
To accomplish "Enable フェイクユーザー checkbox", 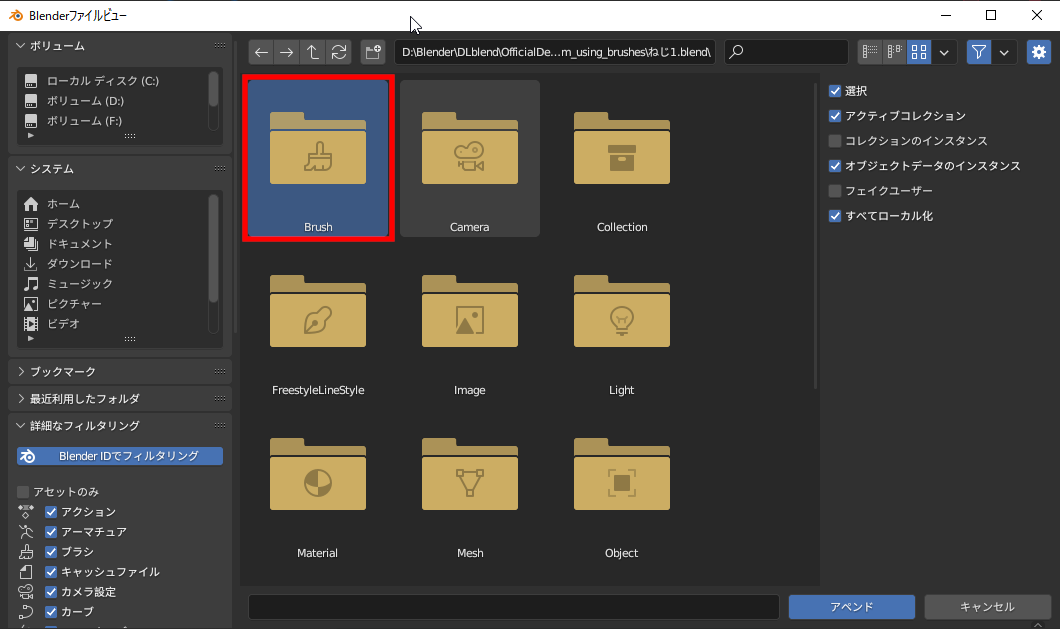I will pyautogui.click(x=835, y=191).
